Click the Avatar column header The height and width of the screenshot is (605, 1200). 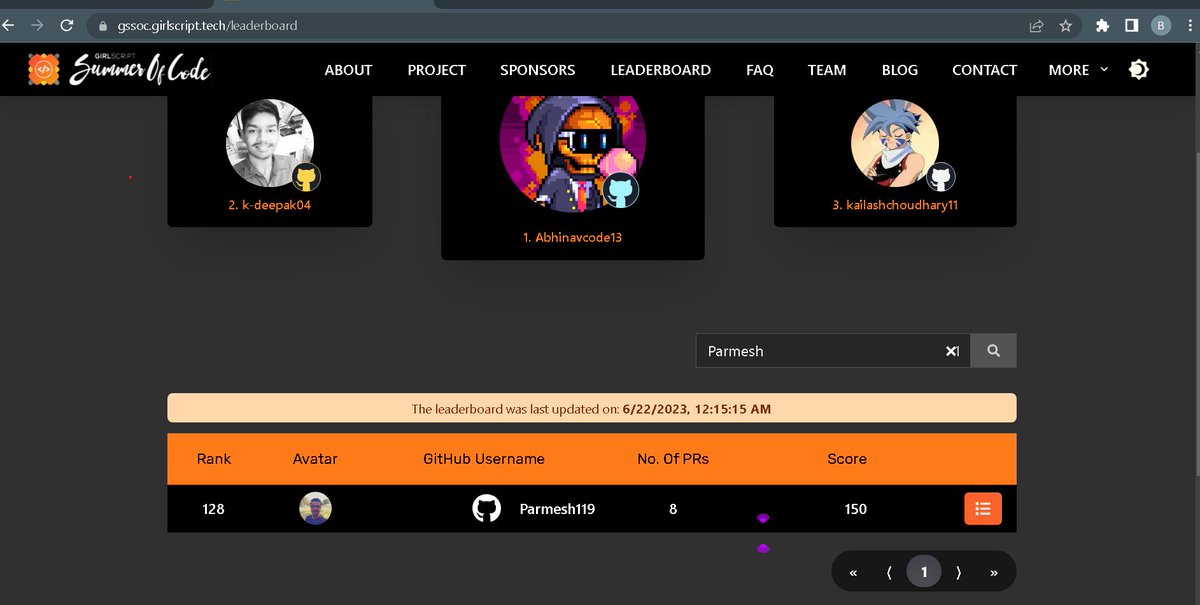coord(315,459)
